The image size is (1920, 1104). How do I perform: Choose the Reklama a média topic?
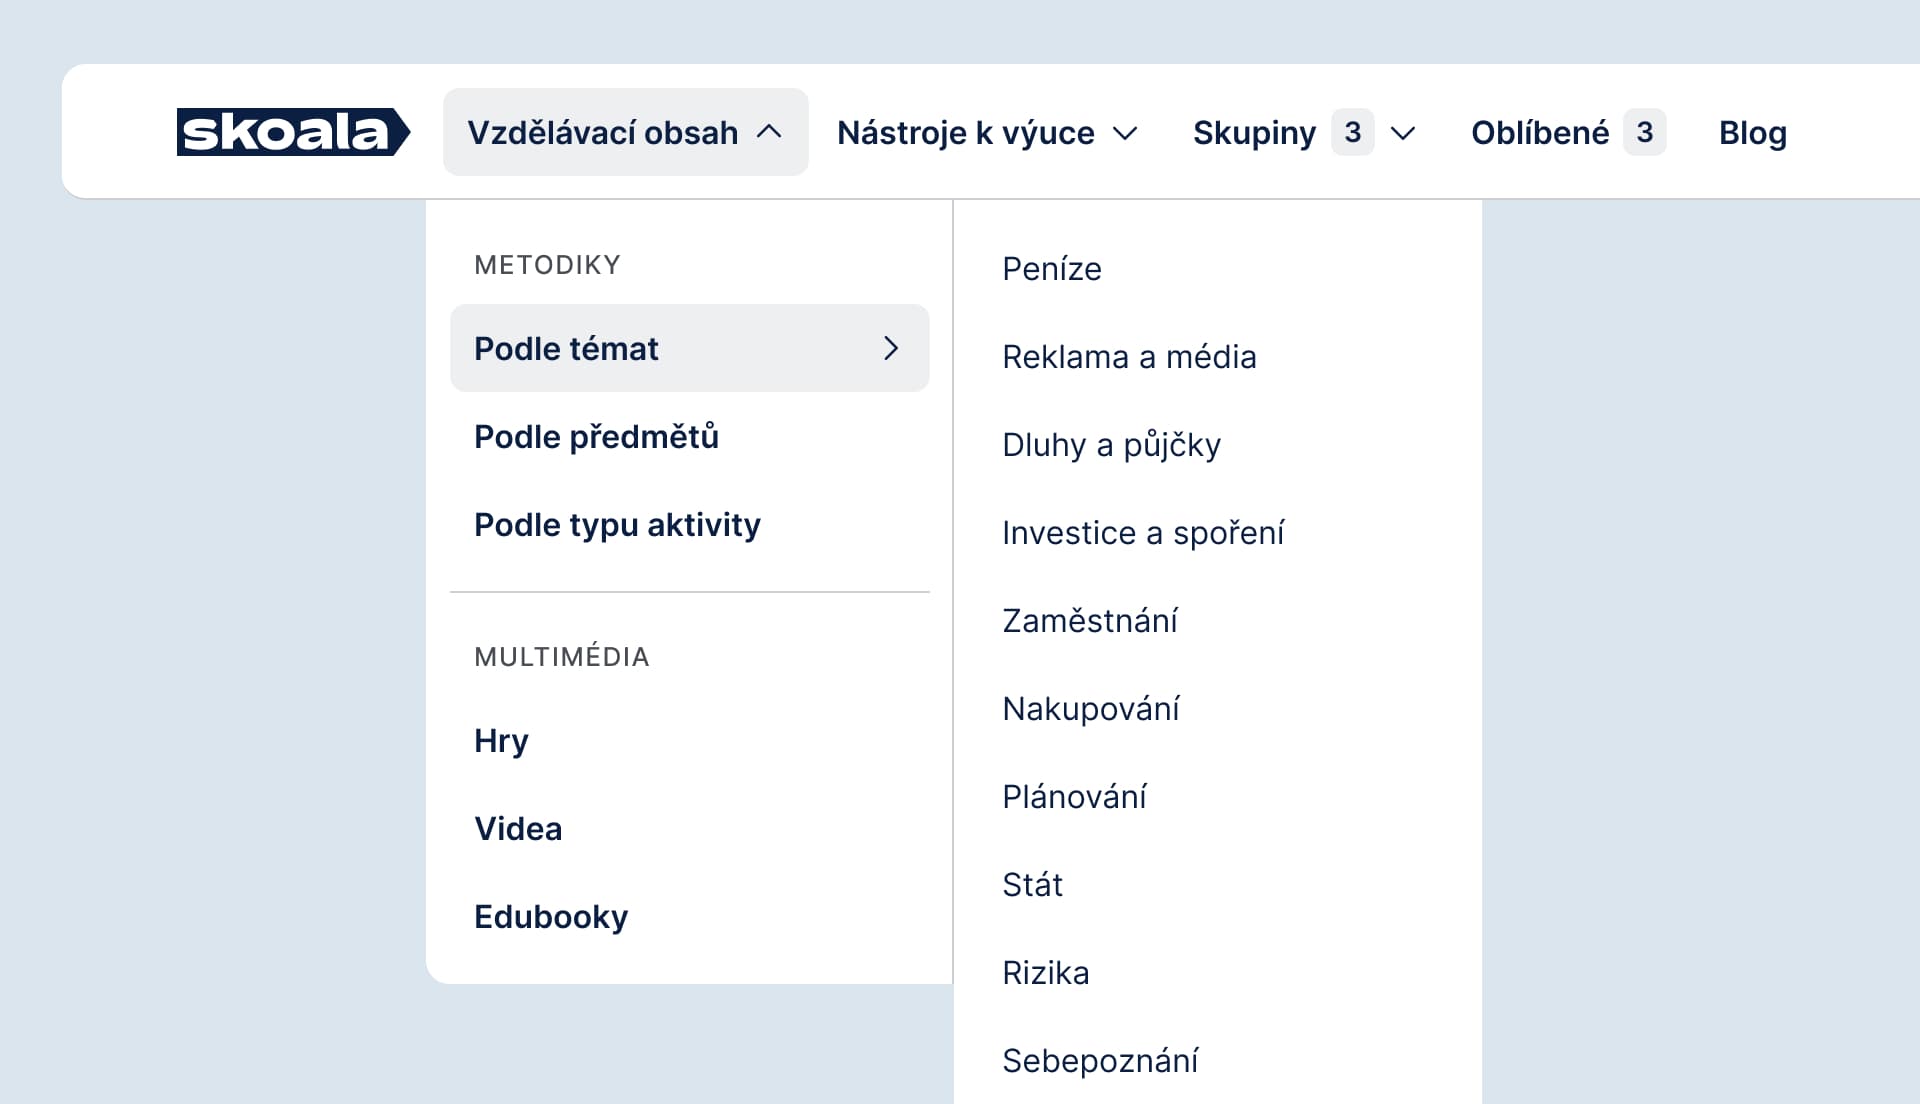(x=1129, y=357)
